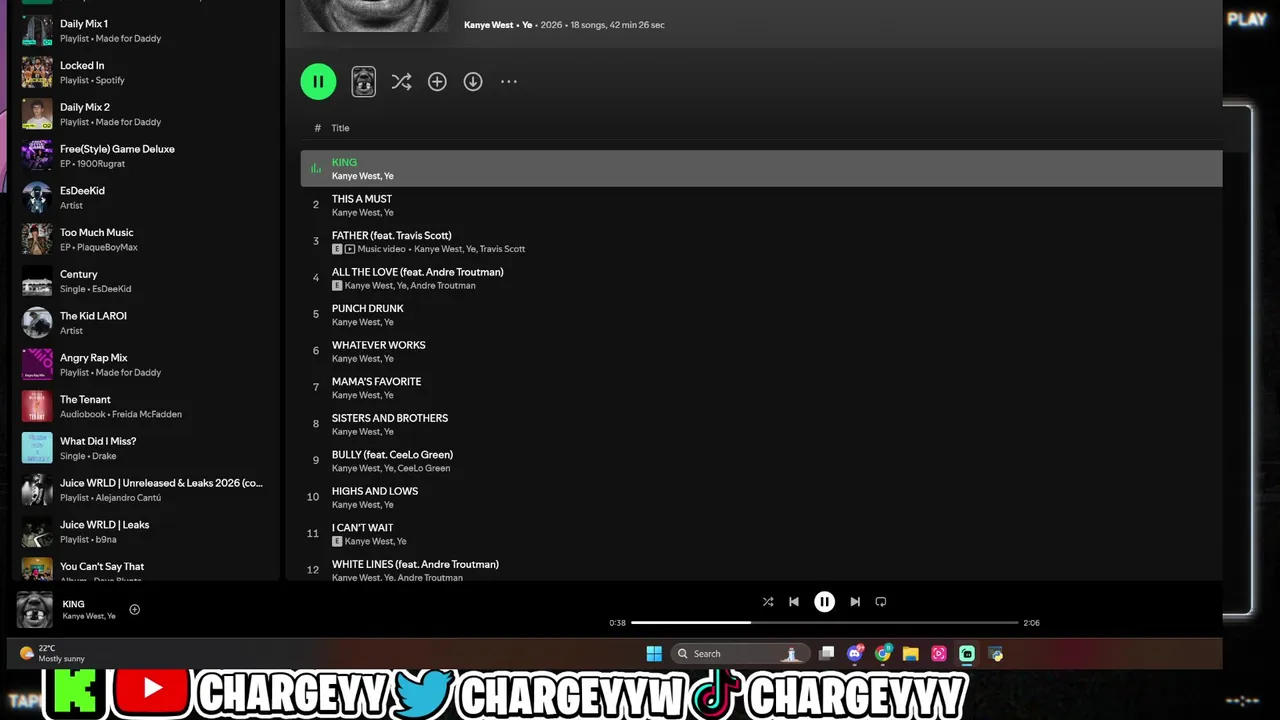Click the explicit badge on FATHER track

pos(337,249)
